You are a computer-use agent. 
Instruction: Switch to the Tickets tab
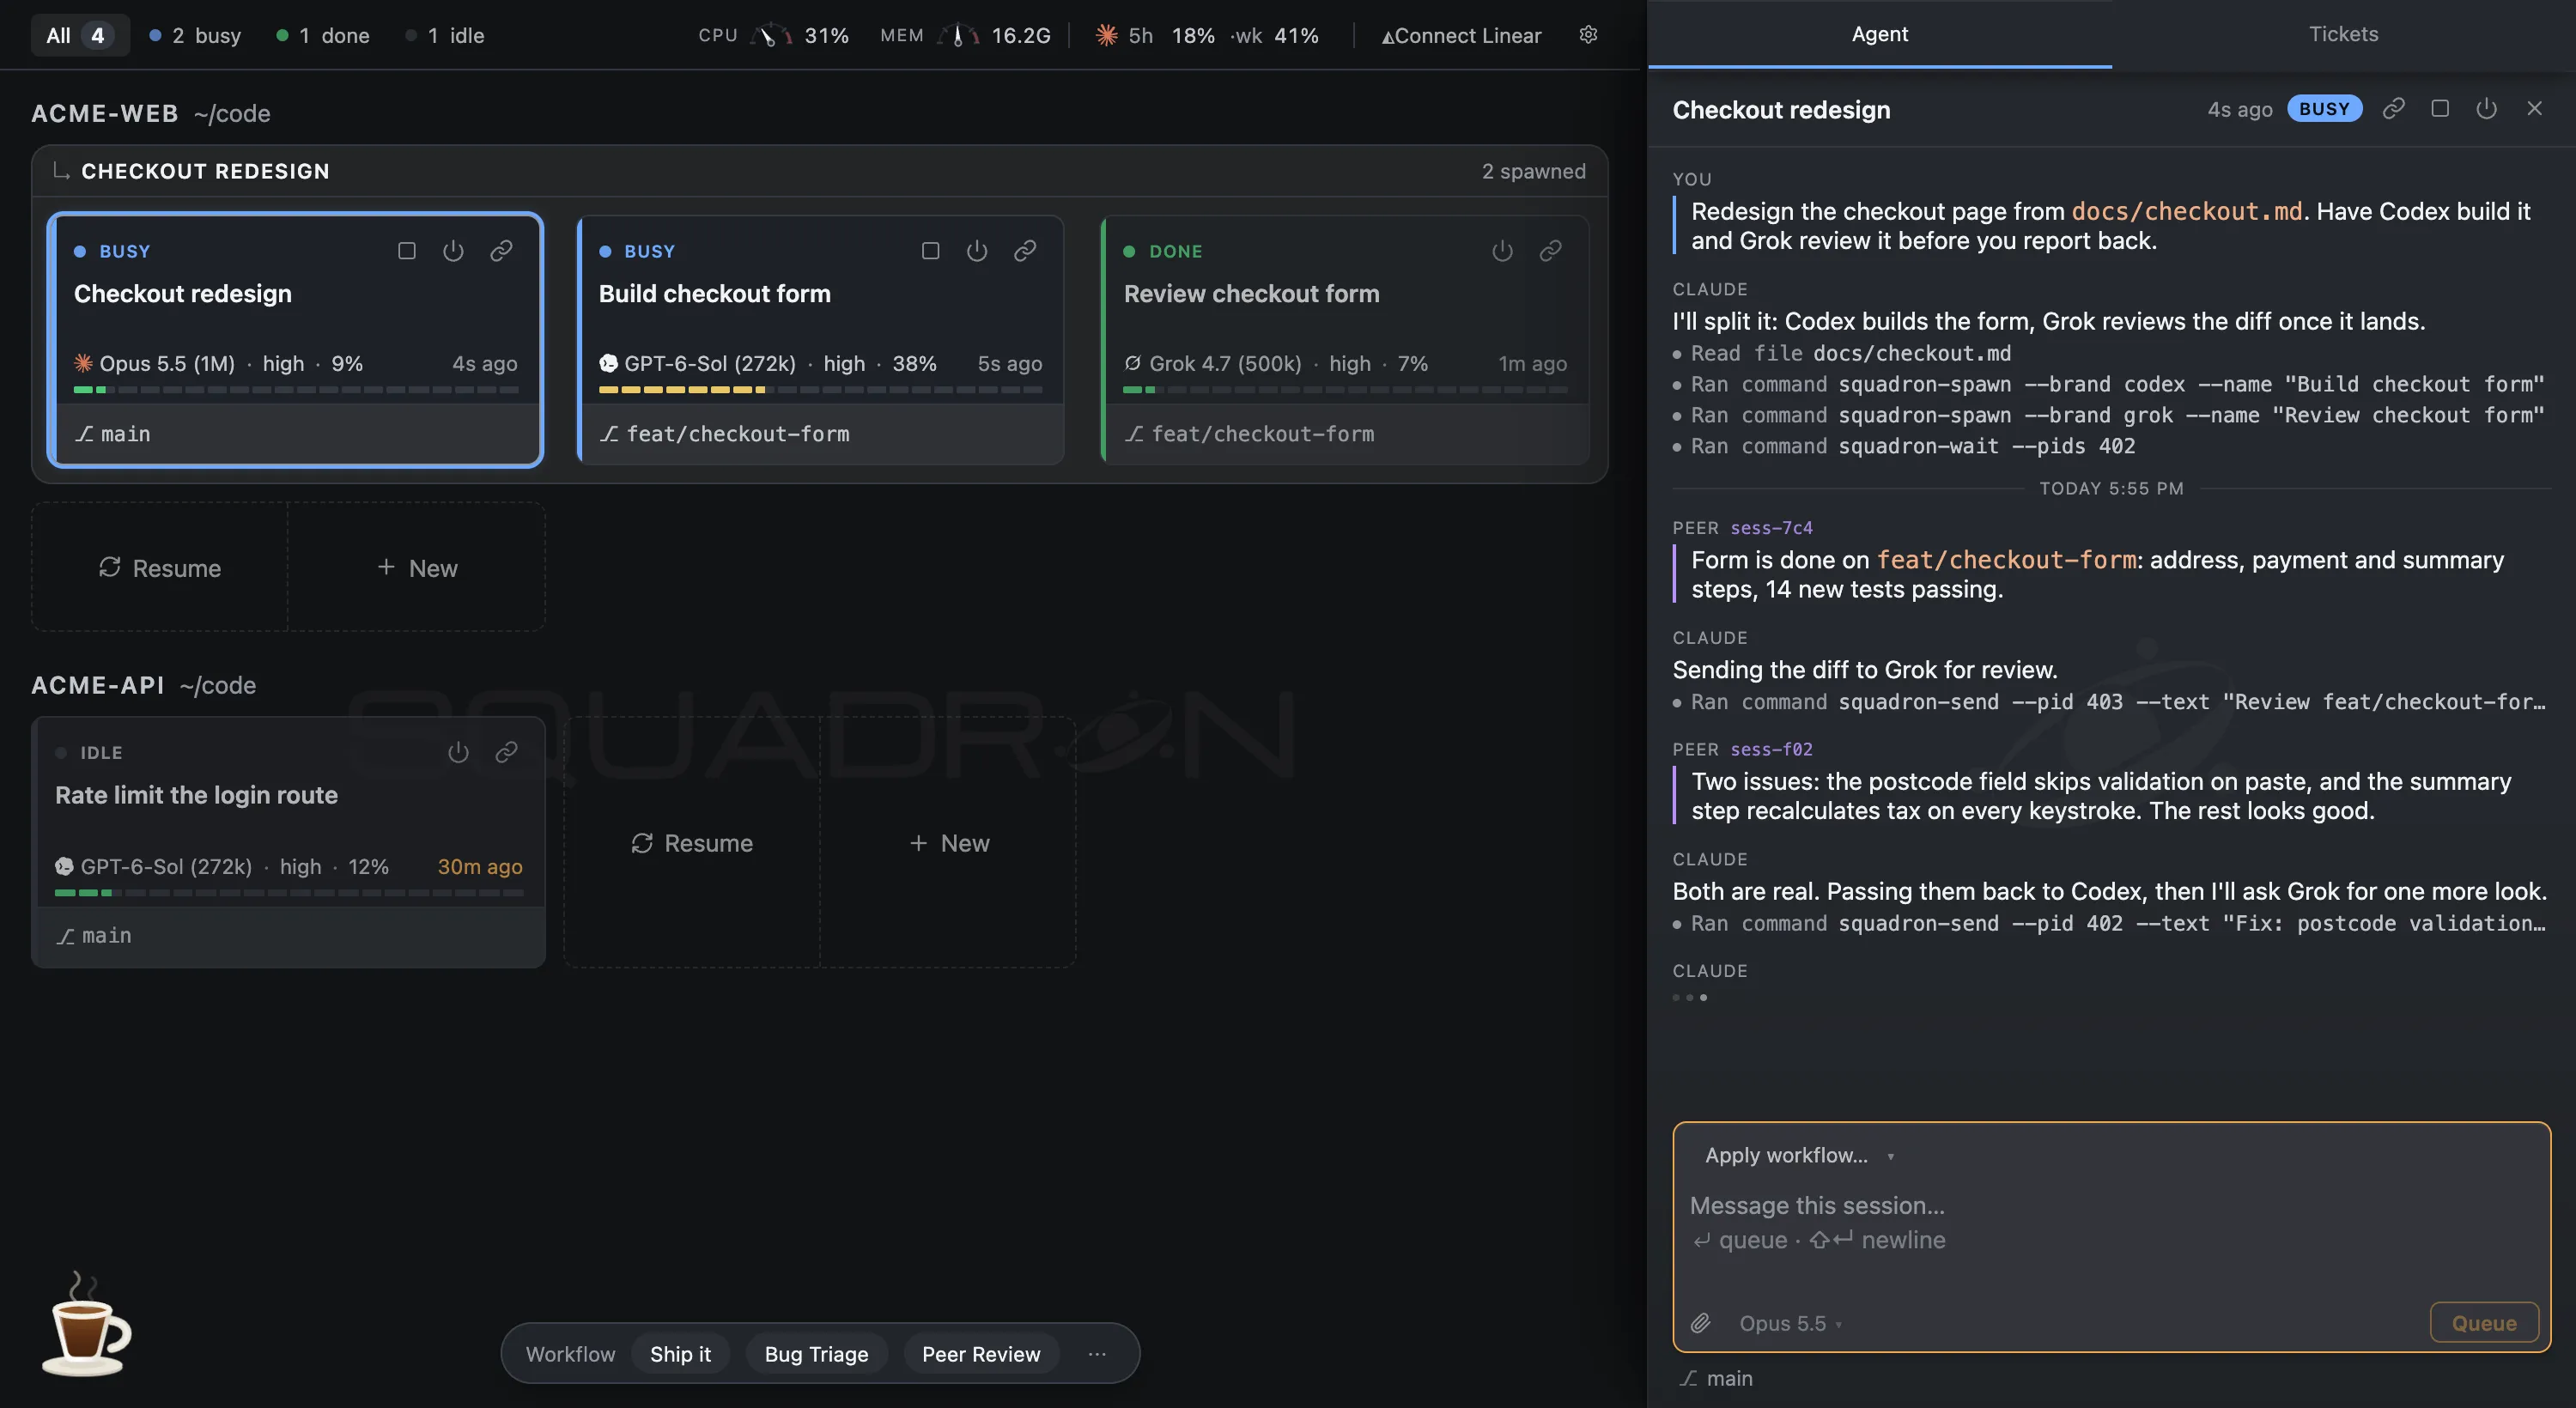click(2343, 34)
